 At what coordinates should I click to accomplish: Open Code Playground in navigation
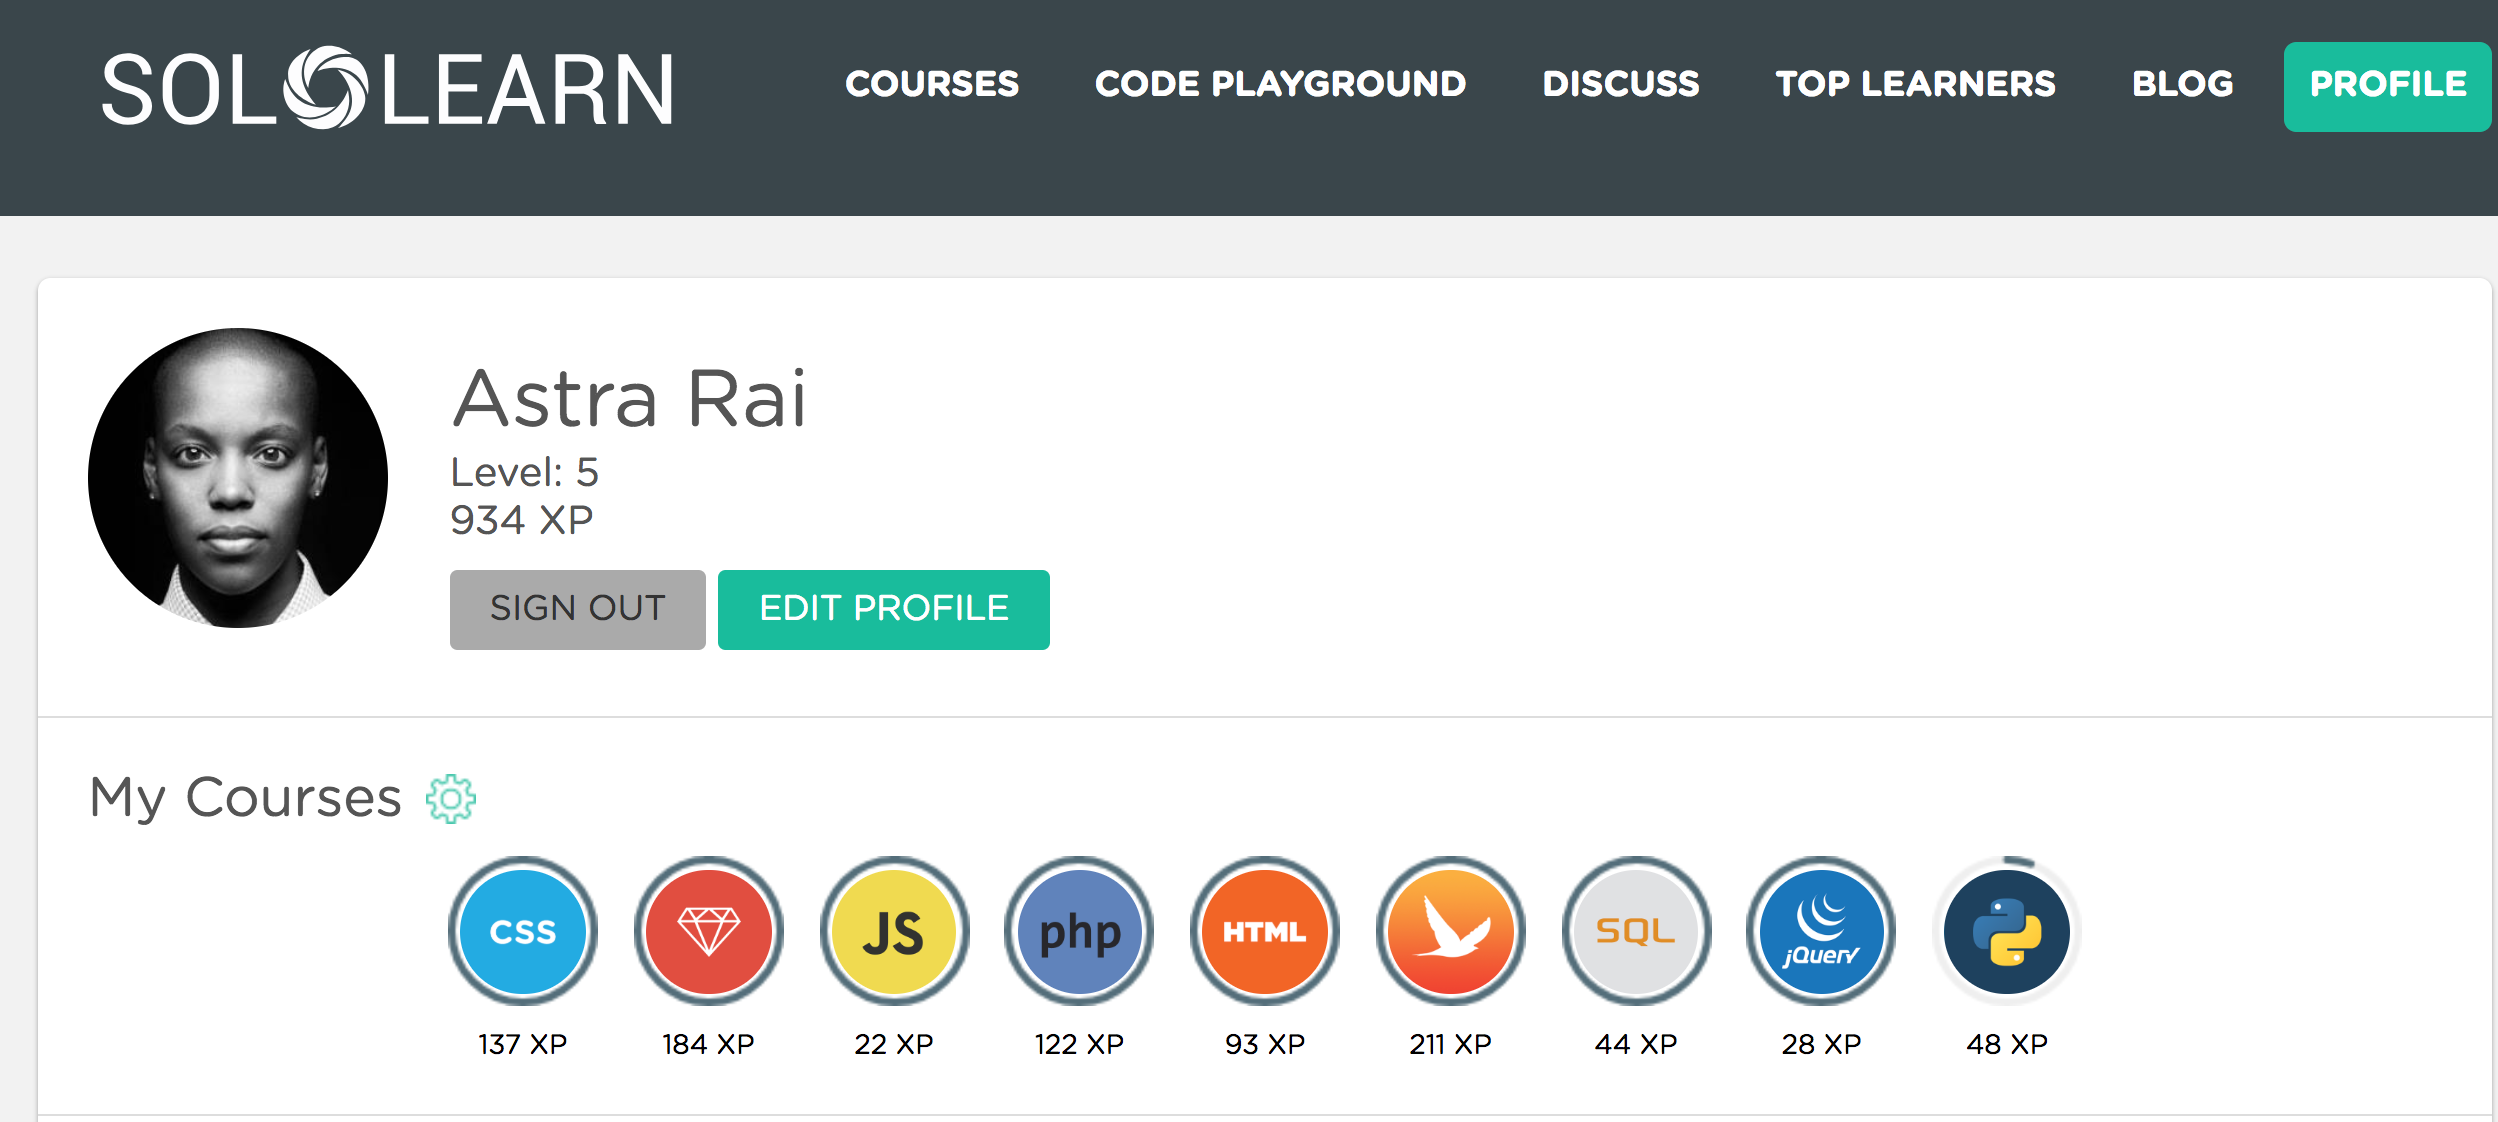pos(1280,84)
